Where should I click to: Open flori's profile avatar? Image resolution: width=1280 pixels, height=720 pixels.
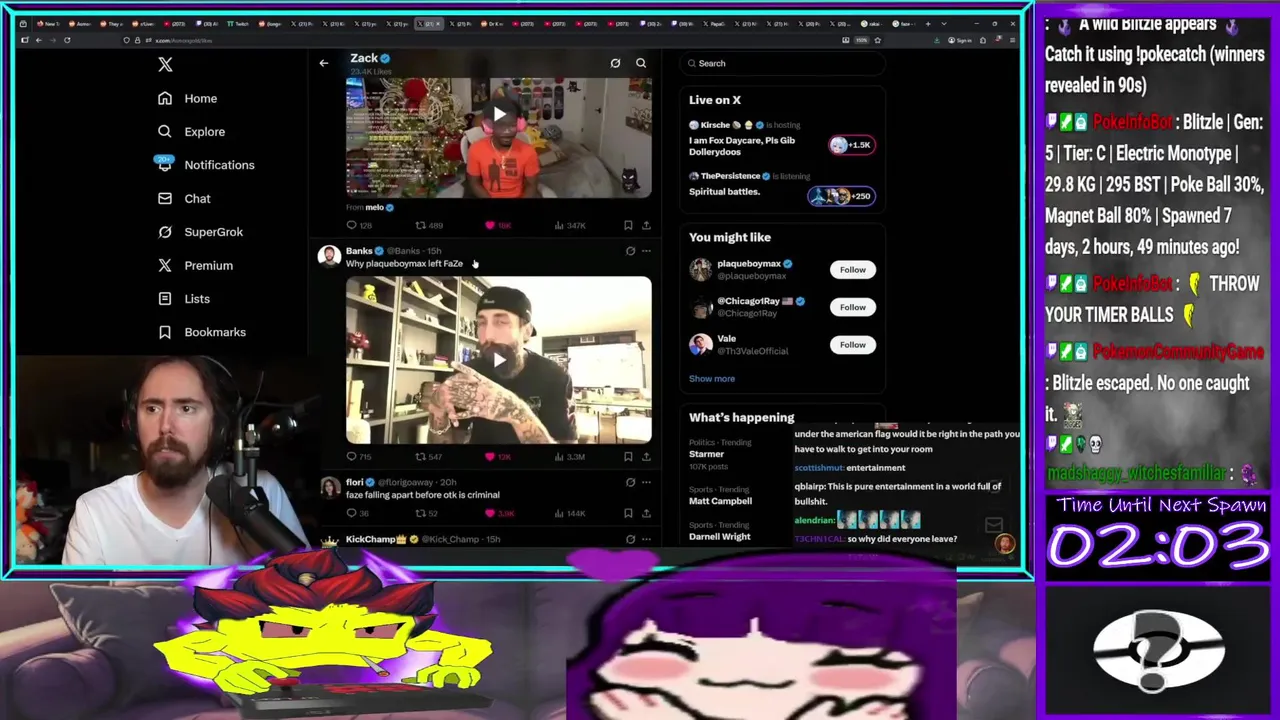pyautogui.click(x=329, y=487)
